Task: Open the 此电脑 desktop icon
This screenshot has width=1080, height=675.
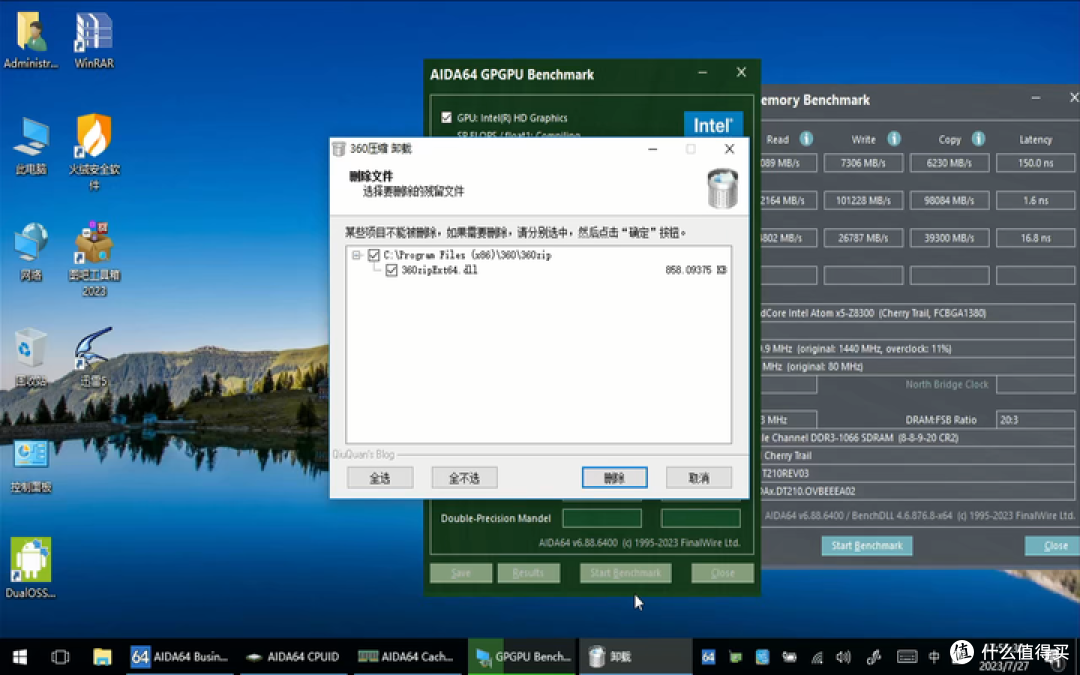Action: [30, 146]
